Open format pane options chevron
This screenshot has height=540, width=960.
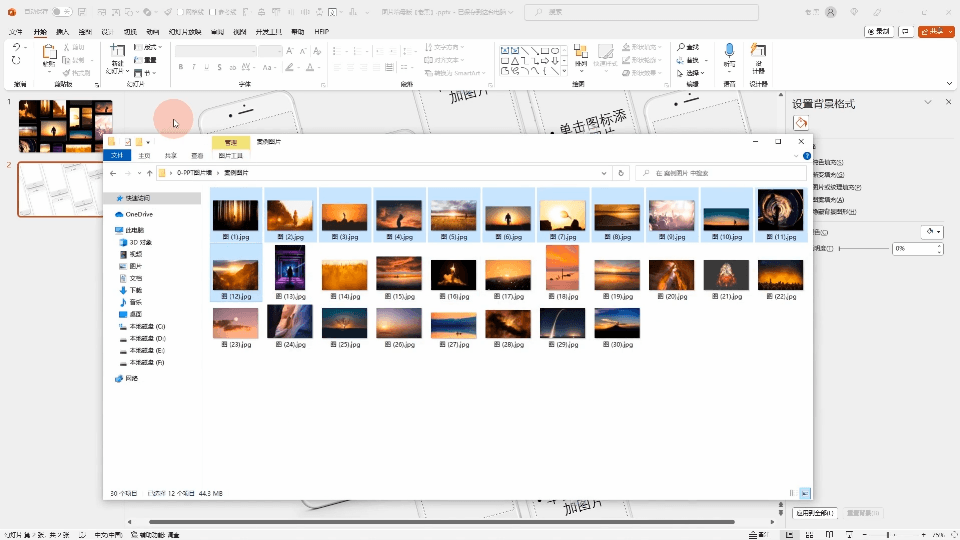pyautogui.click(x=928, y=103)
